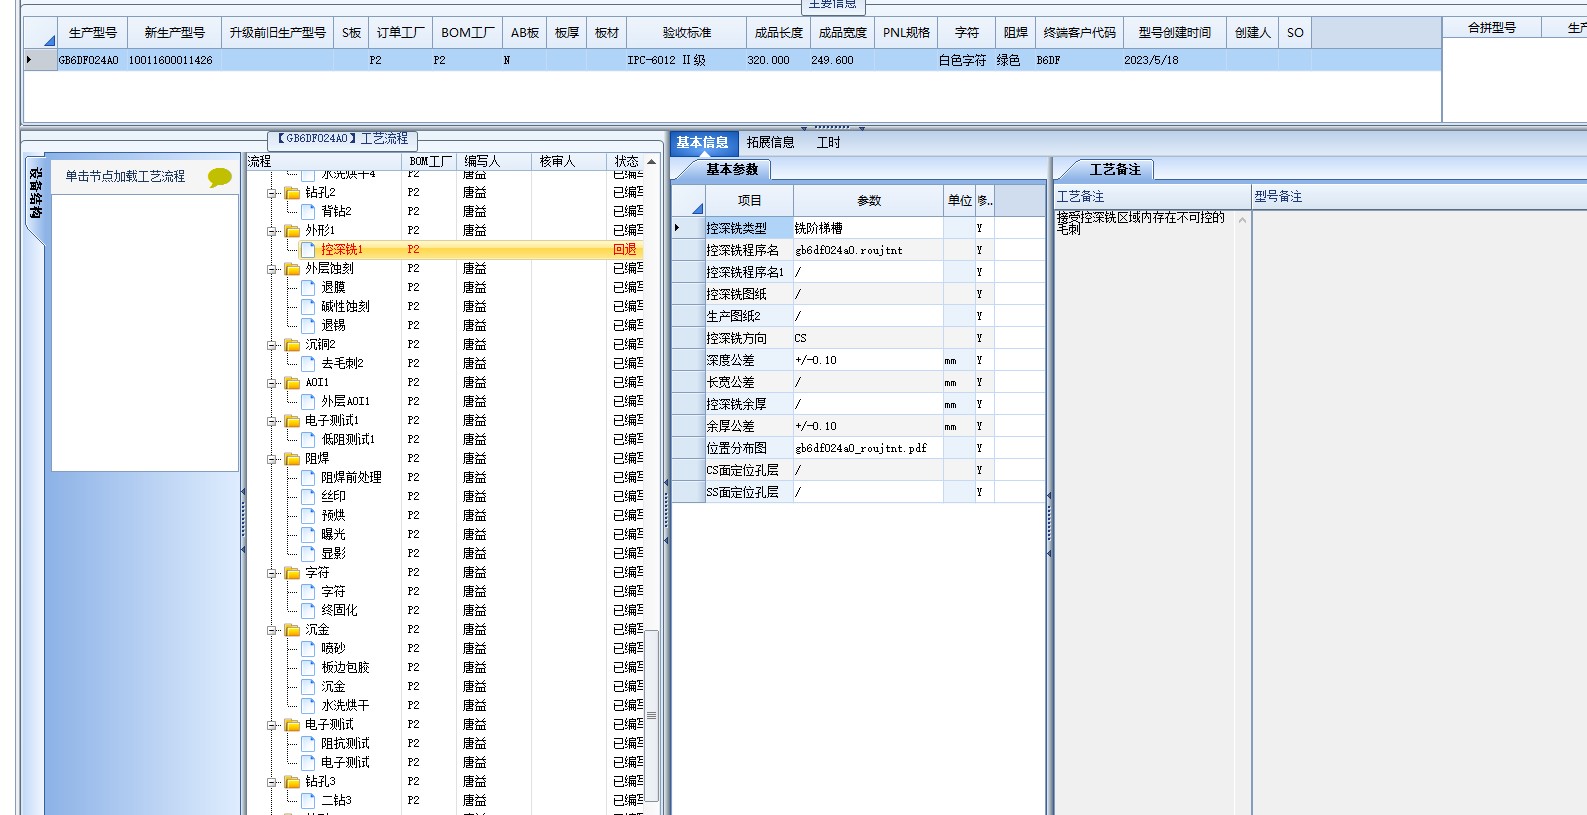Image resolution: width=1587 pixels, height=815 pixels.
Task: Click the 10011600011426 cell
Action: coord(174,60)
